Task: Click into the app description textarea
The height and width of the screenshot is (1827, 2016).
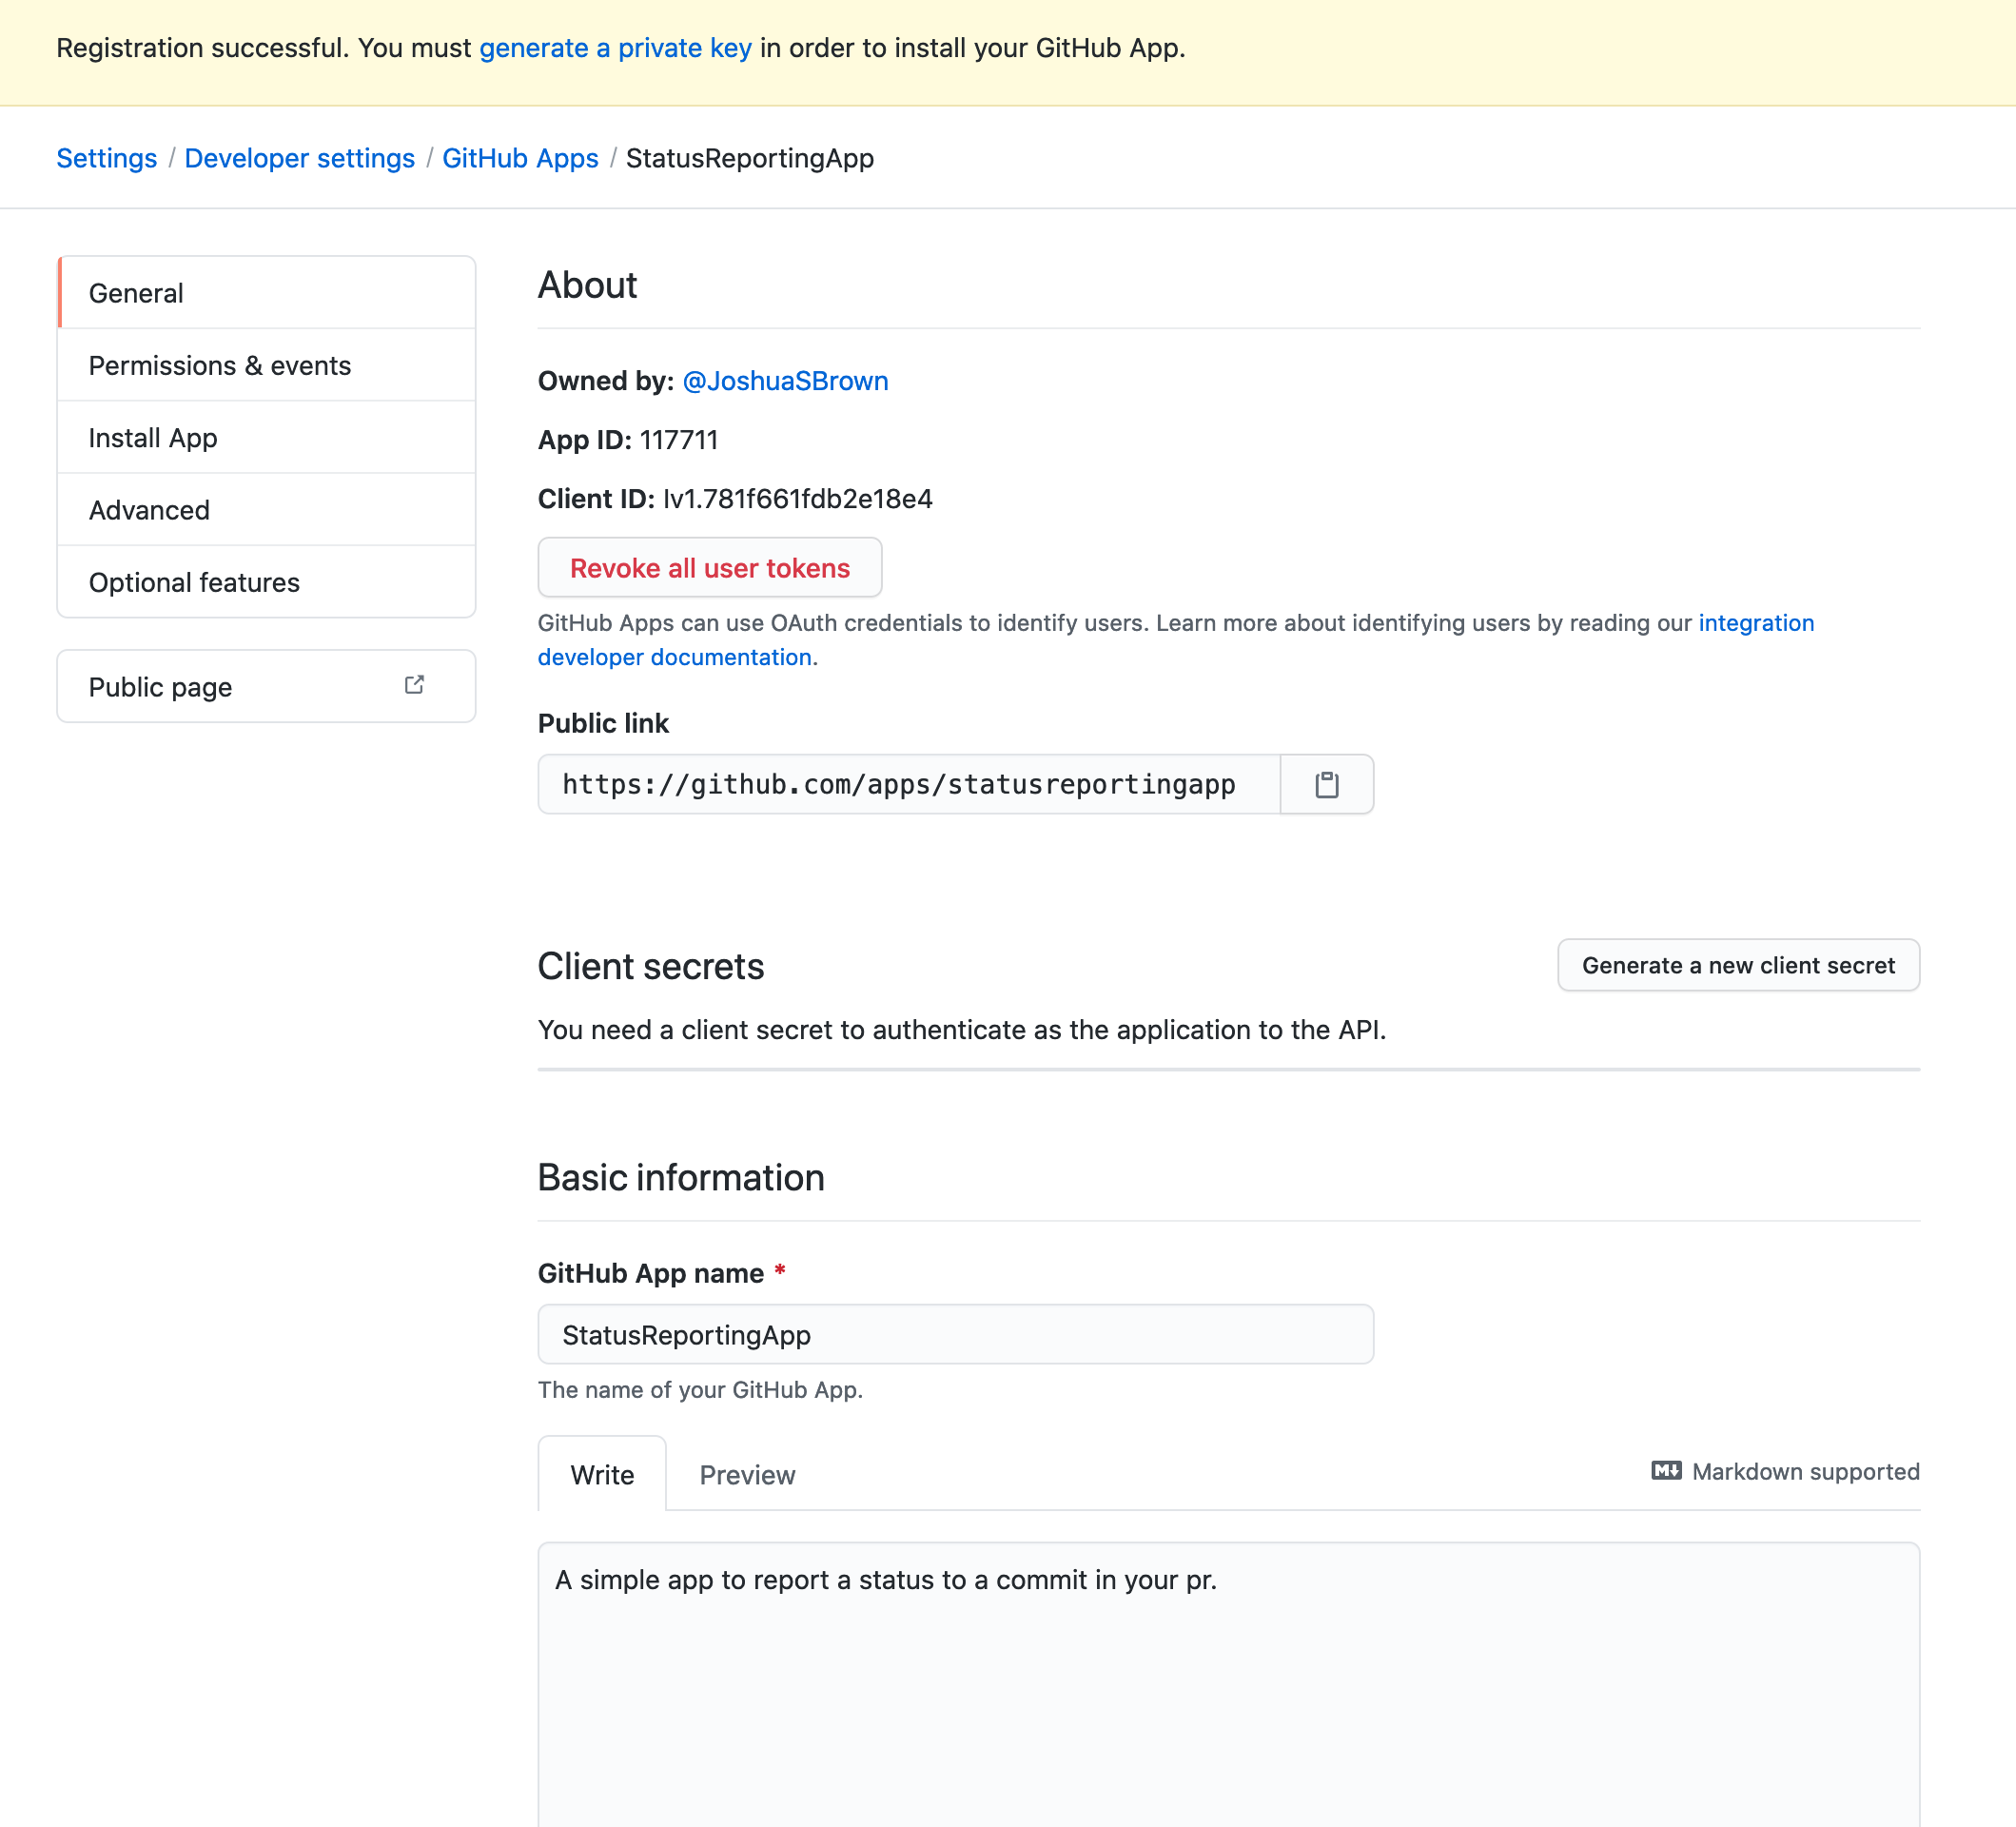Action: (1229, 1684)
